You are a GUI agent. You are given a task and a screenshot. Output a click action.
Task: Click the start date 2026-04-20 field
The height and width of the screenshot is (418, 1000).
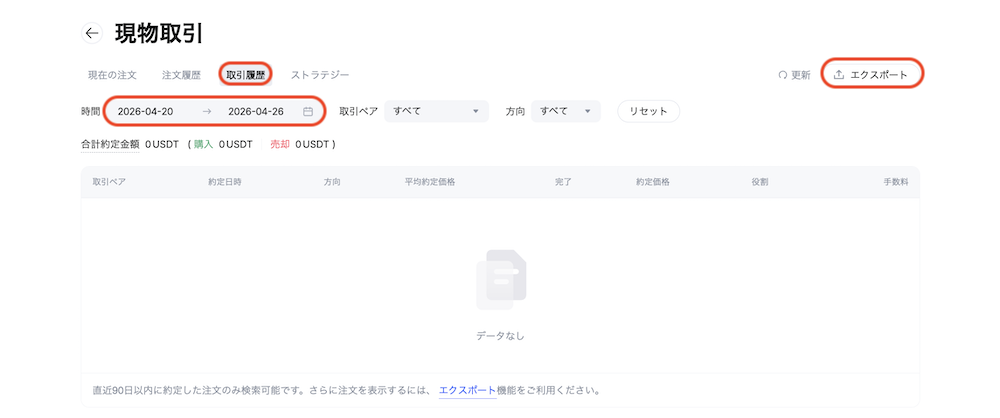click(x=145, y=111)
